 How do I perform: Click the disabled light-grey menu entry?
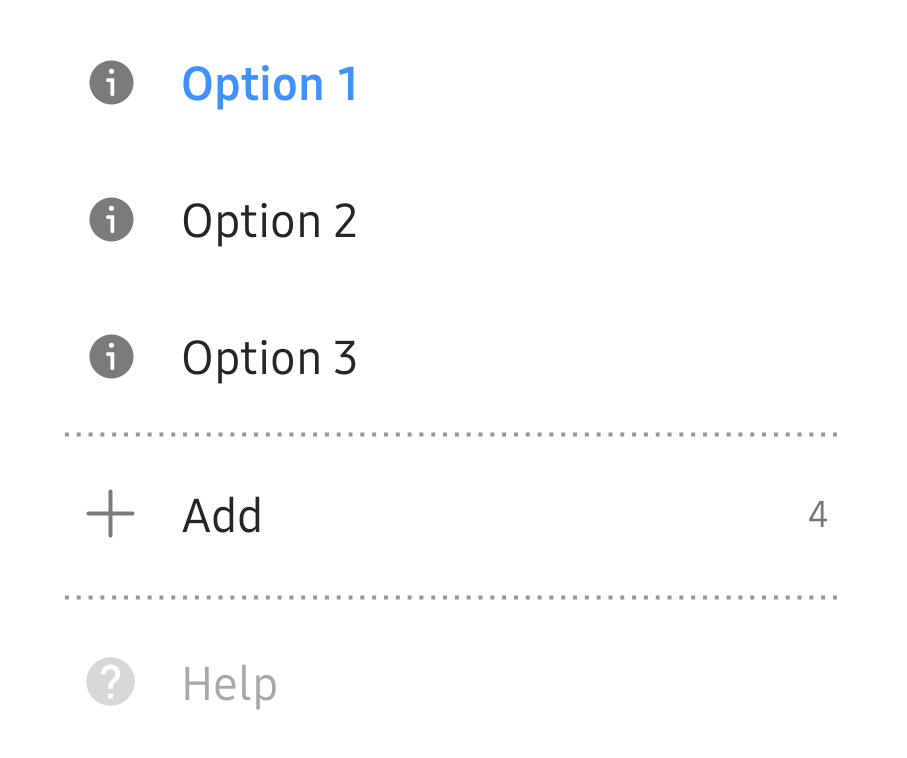coord(229,685)
